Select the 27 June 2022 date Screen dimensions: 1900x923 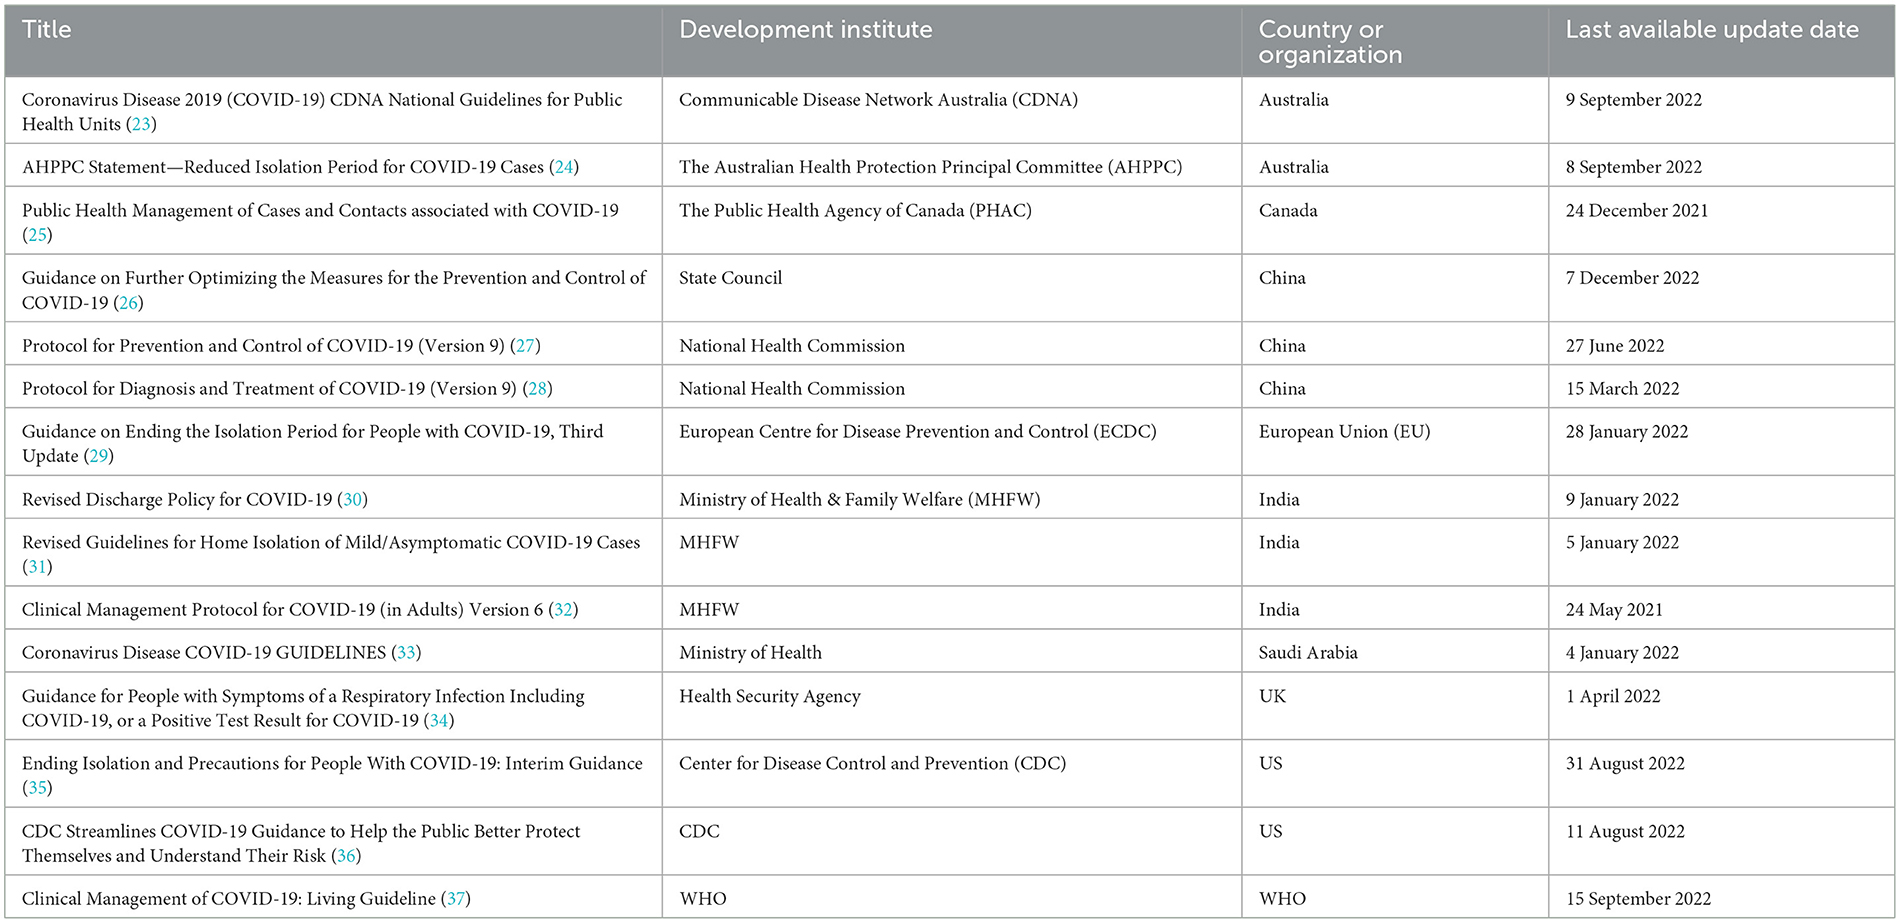pyautogui.click(x=1615, y=346)
